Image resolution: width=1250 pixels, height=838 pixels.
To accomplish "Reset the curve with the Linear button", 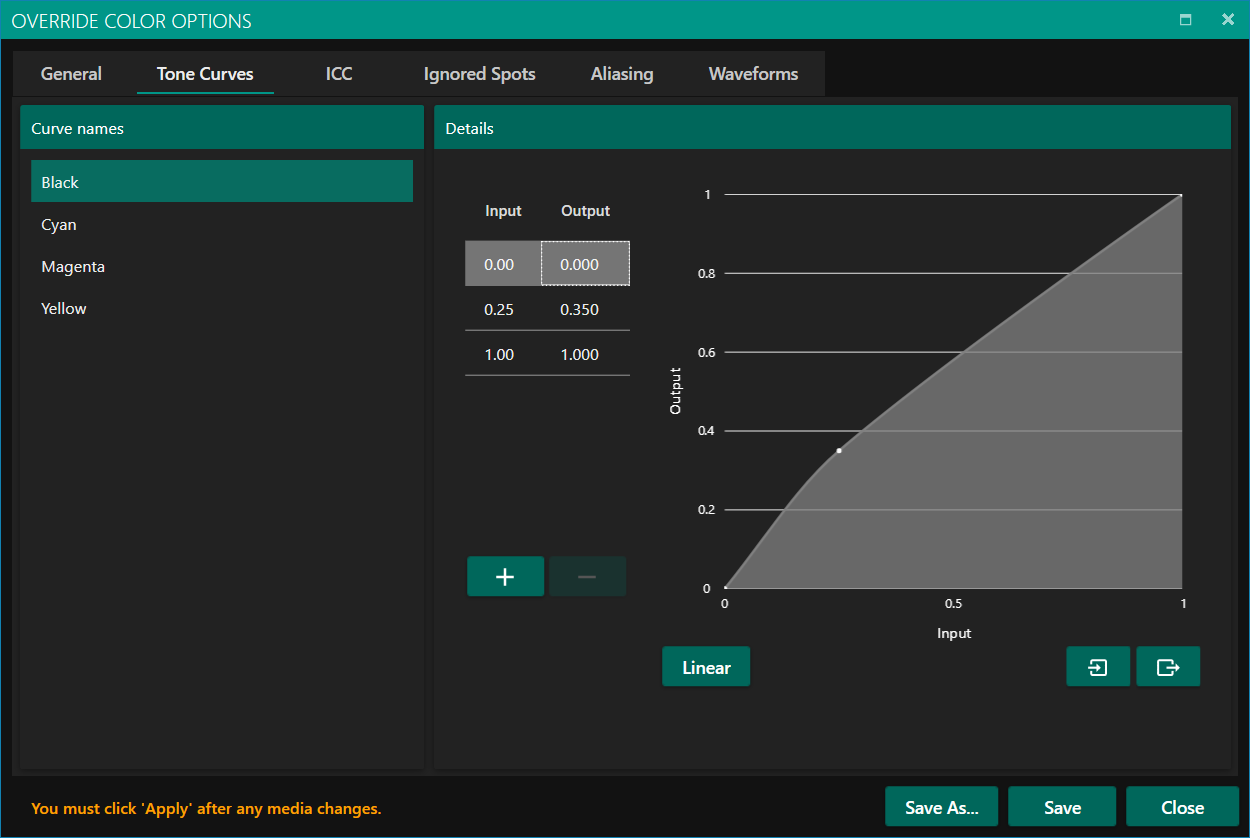I will tap(706, 667).
